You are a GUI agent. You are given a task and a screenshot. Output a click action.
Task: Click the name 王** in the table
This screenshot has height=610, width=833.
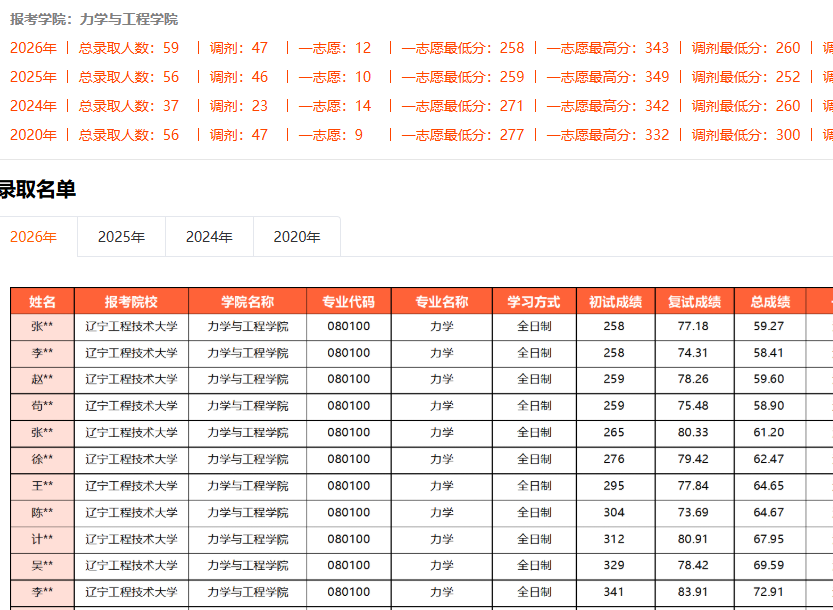pyautogui.click(x=42, y=486)
